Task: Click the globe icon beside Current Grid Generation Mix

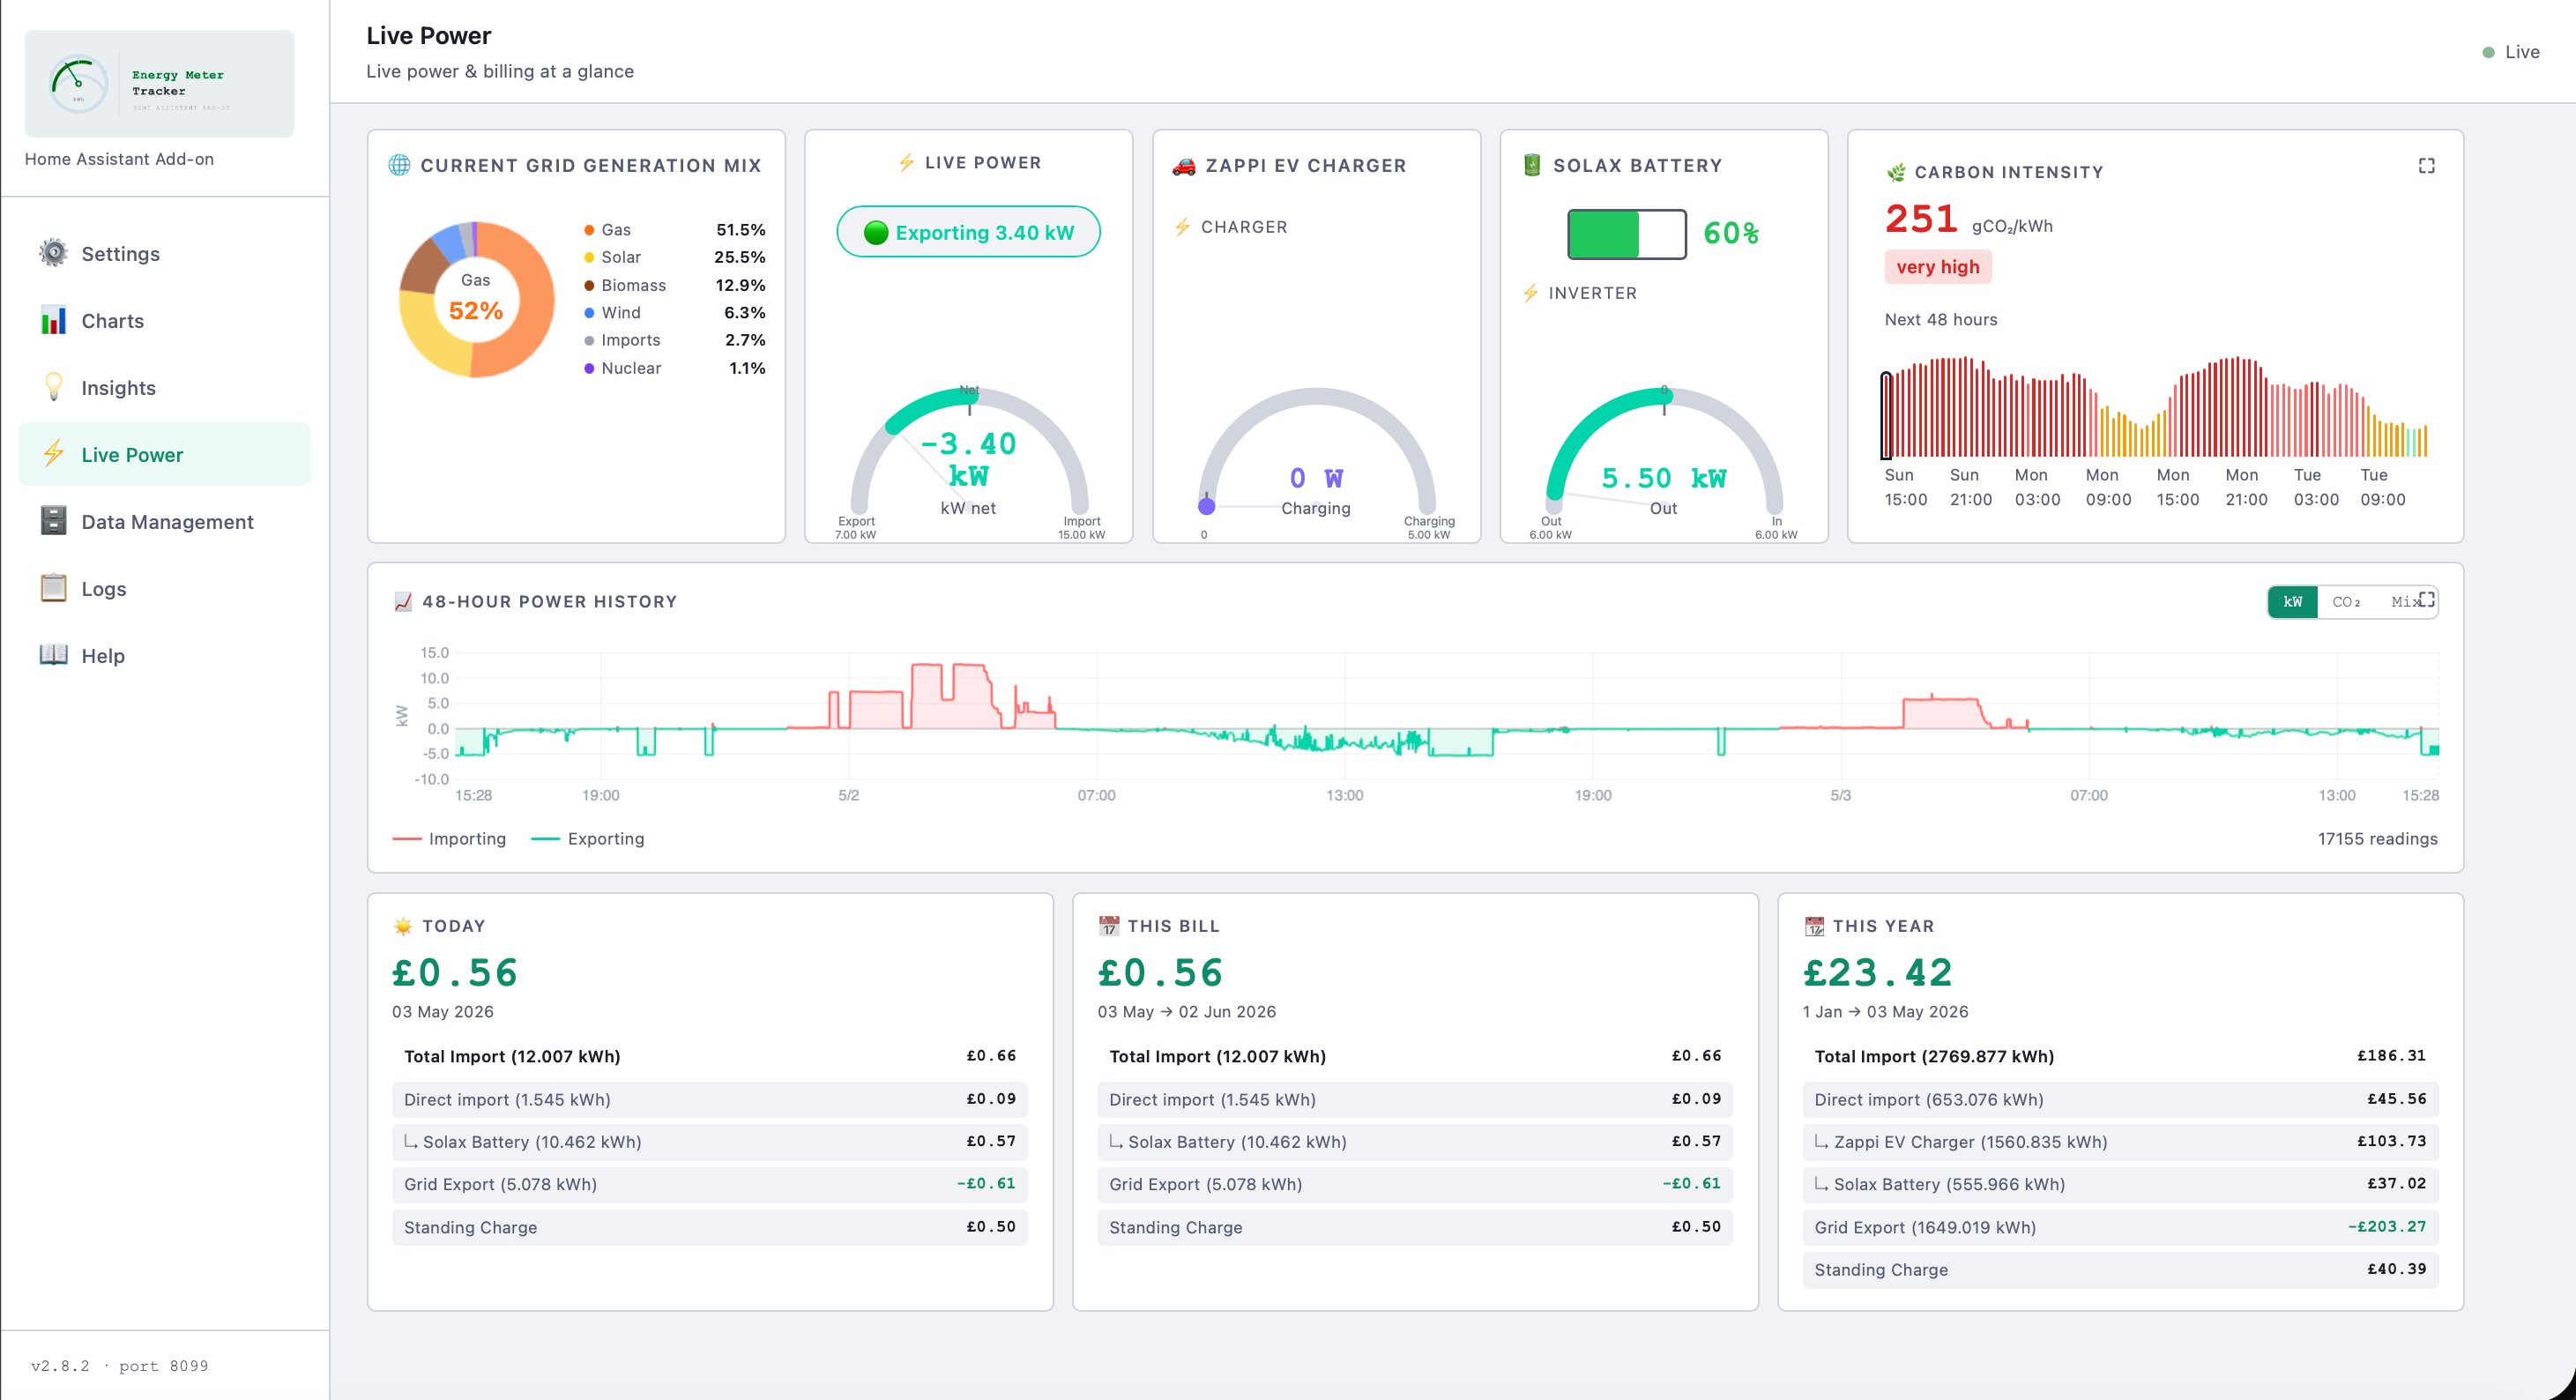Action: tap(399, 165)
